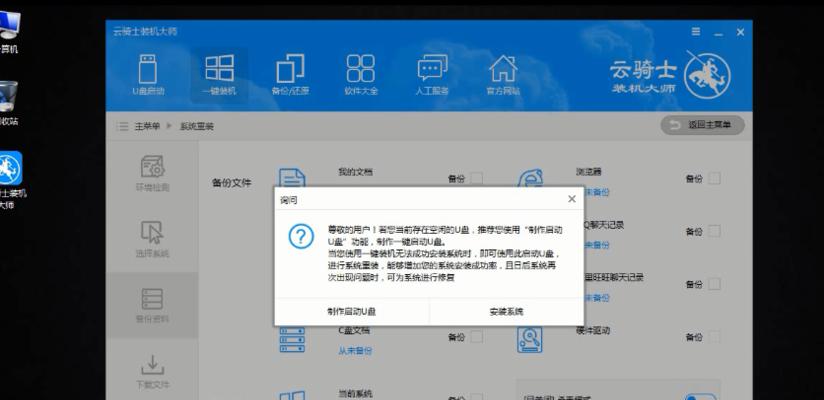The width and height of the screenshot is (824, 400).
Task: Check the 备份 box for C盘文档
Action: pyautogui.click(x=476, y=337)
